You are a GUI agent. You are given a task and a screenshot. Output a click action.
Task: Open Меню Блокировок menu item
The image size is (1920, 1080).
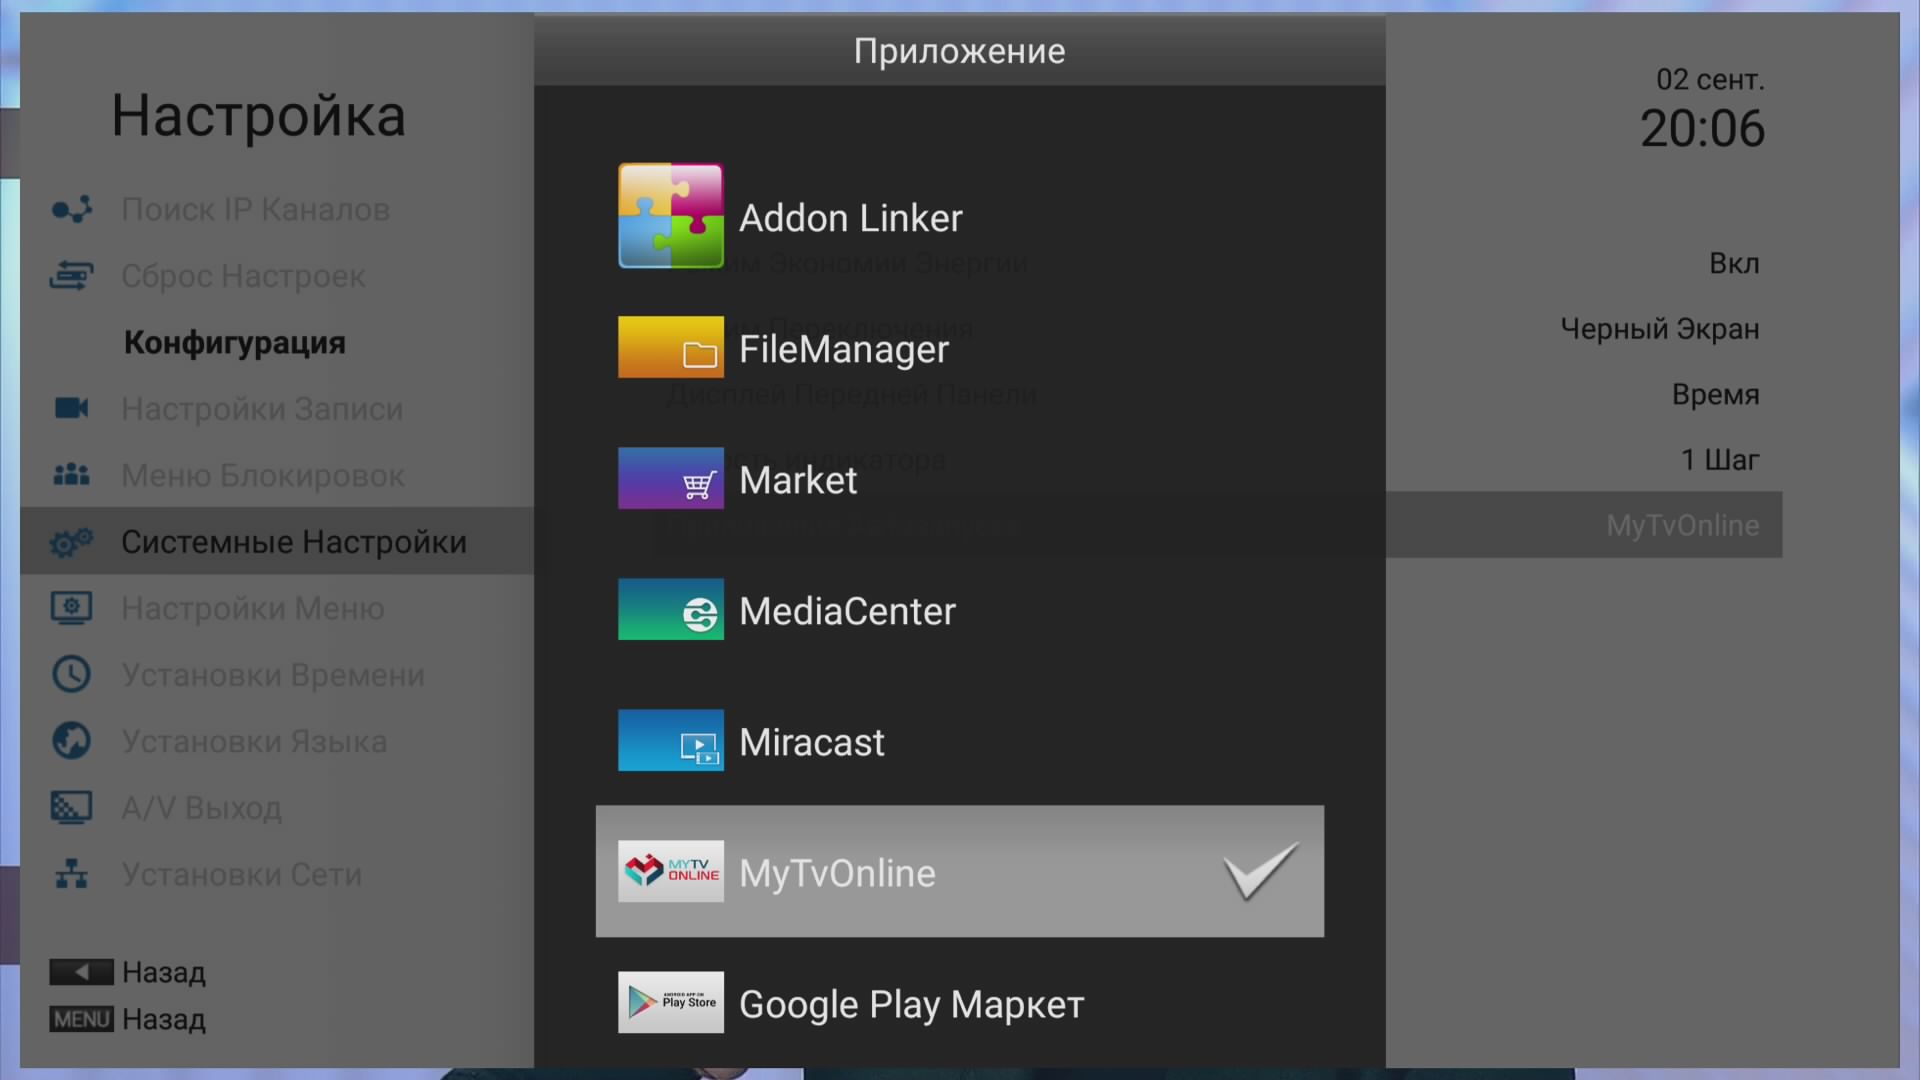coord(263,475)
